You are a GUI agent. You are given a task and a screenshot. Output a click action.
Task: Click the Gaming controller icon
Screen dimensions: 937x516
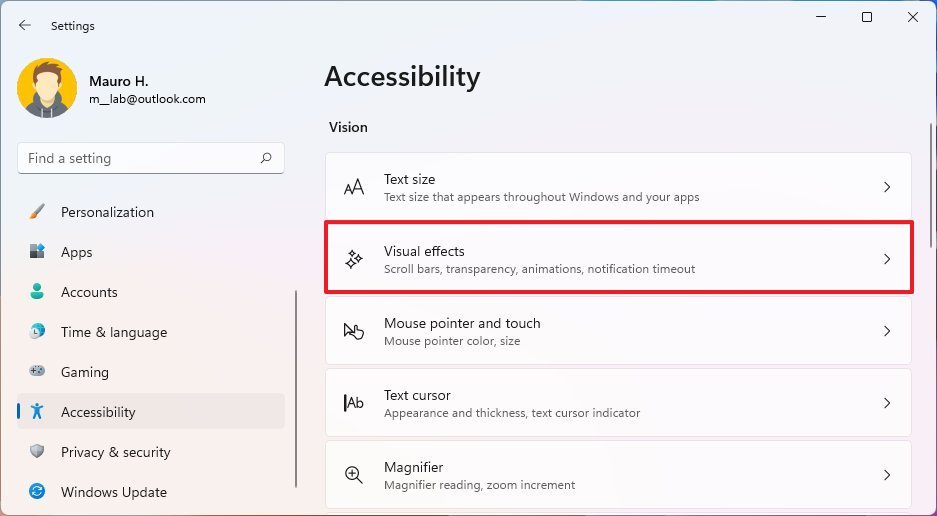pos(37,371)
